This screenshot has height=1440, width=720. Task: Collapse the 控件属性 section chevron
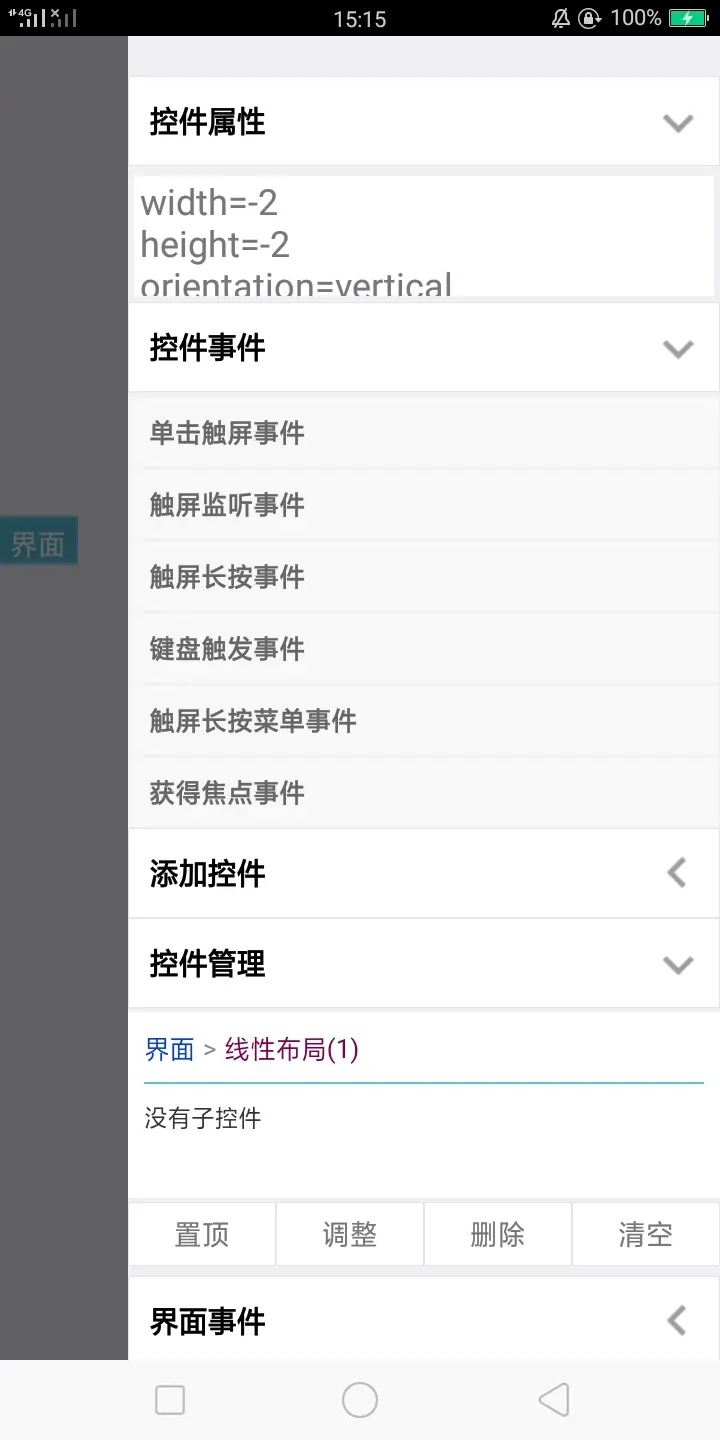click(678, 123)
